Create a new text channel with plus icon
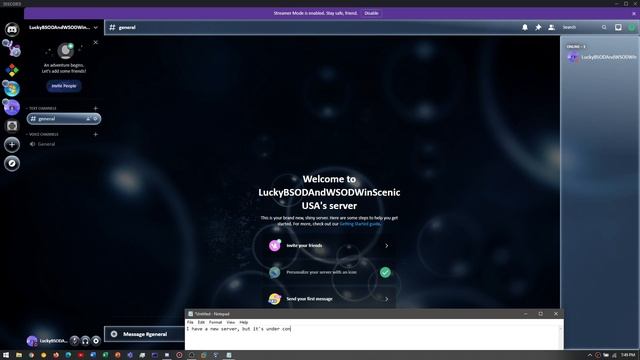This screenshot has height=360, width=640. (x=96, y=108)
